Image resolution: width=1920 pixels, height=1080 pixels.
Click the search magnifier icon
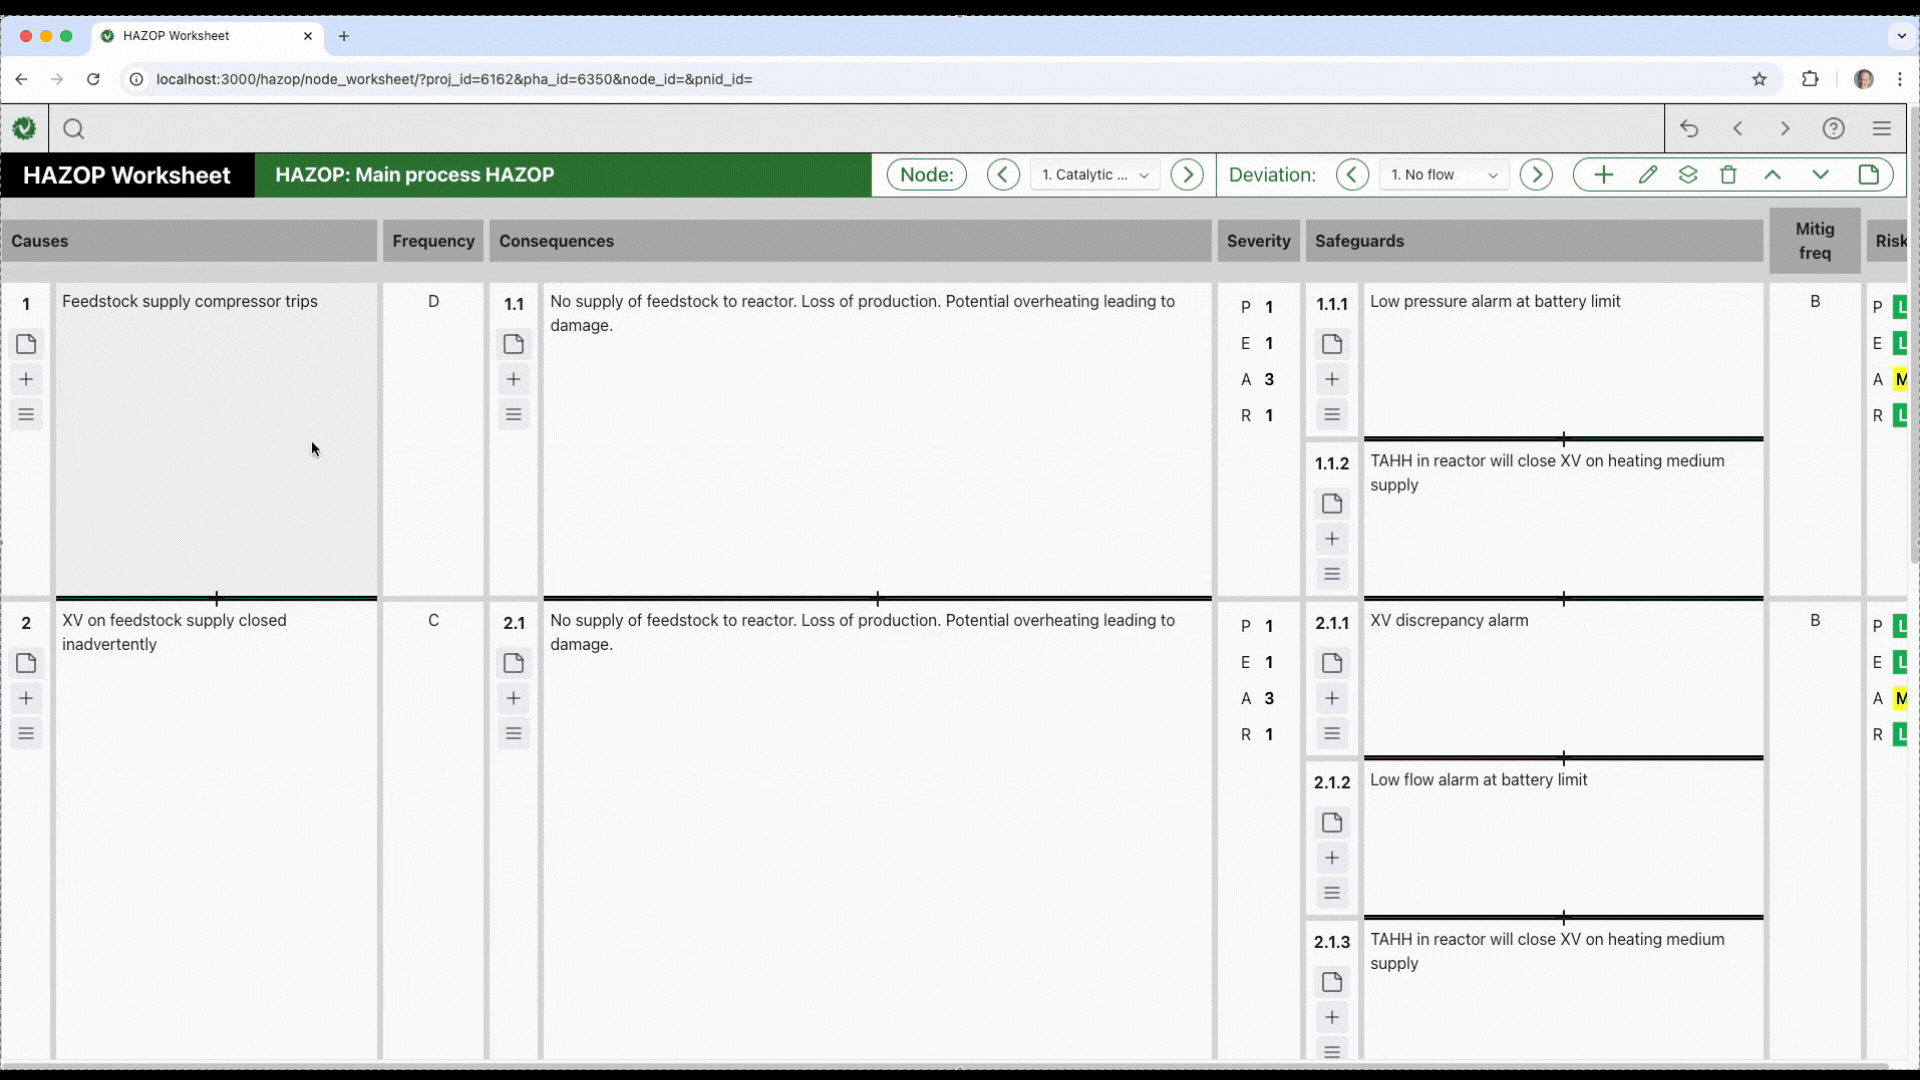(73, 129)
